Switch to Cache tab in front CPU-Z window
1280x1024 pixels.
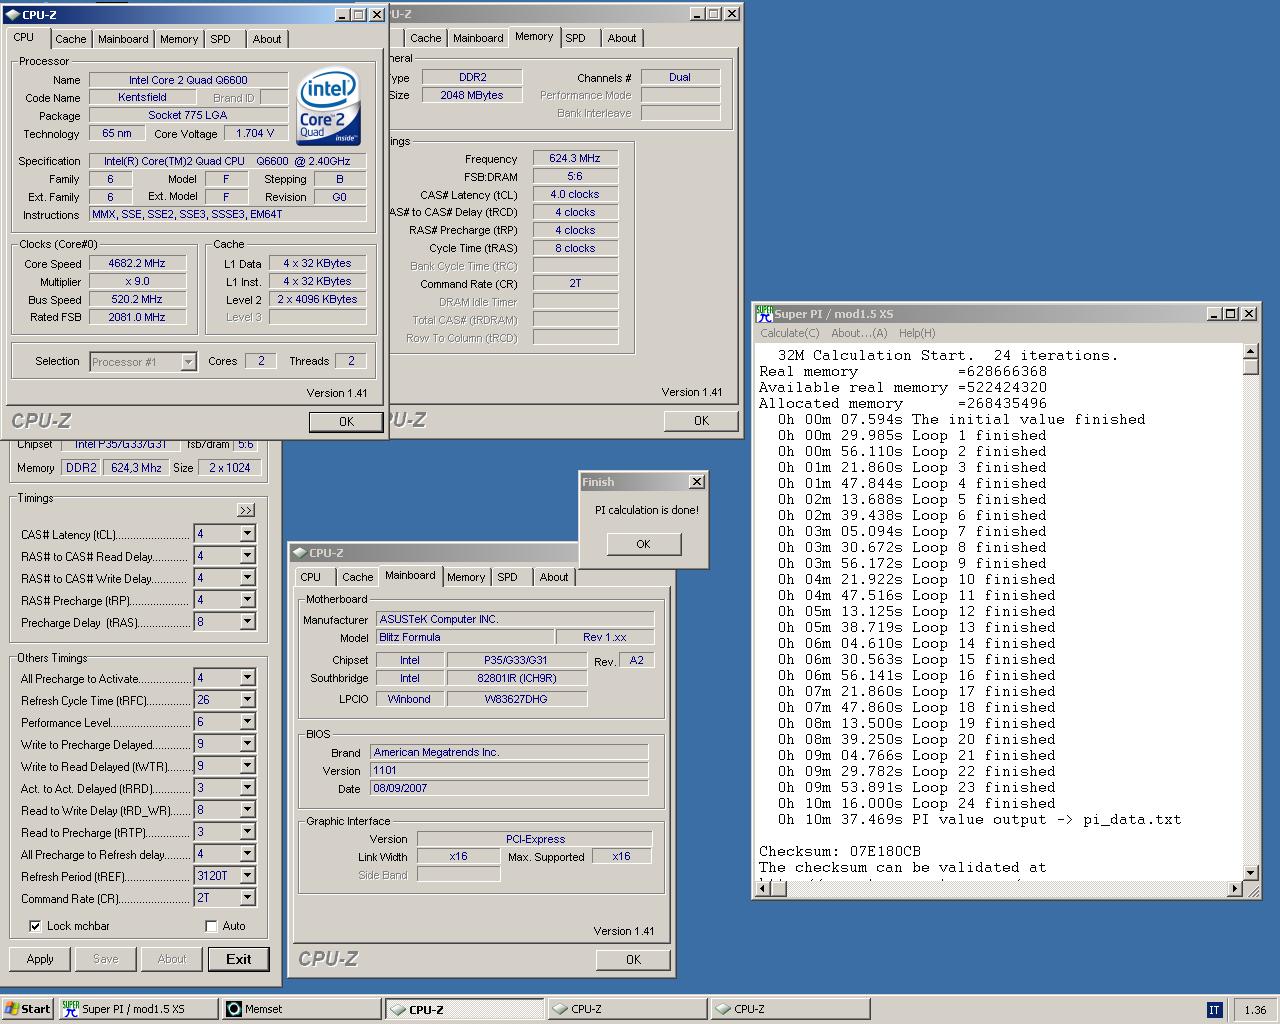point(70,39)
